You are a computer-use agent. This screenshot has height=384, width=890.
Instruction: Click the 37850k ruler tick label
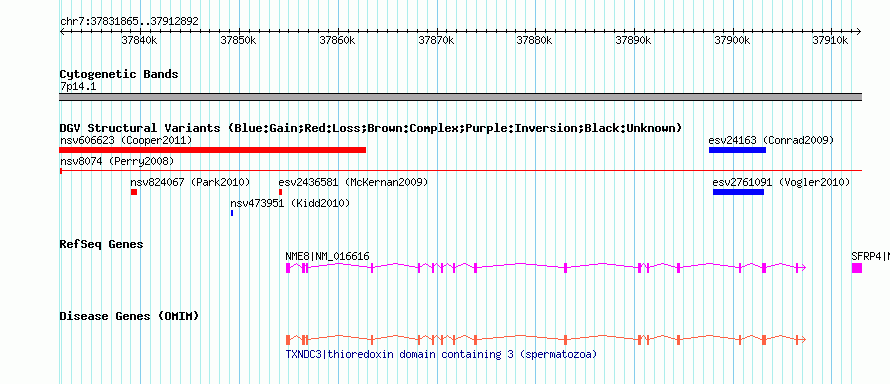tap(238, 40)
